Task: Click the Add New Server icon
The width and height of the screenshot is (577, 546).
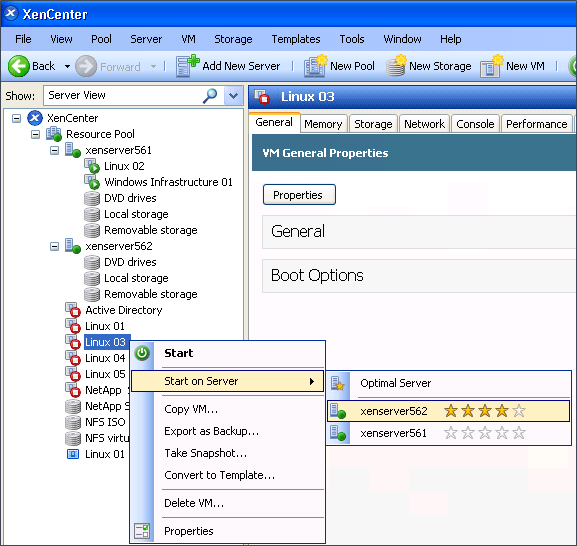Action: coord(187,66)
